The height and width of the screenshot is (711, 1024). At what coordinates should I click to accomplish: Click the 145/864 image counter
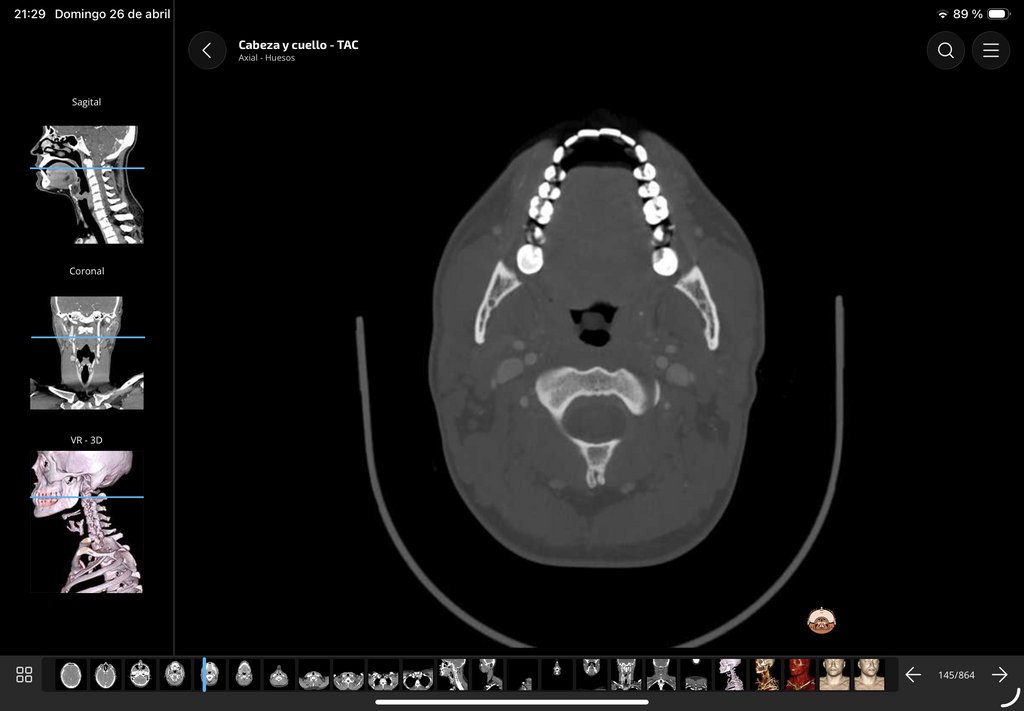tap(956, 675)
